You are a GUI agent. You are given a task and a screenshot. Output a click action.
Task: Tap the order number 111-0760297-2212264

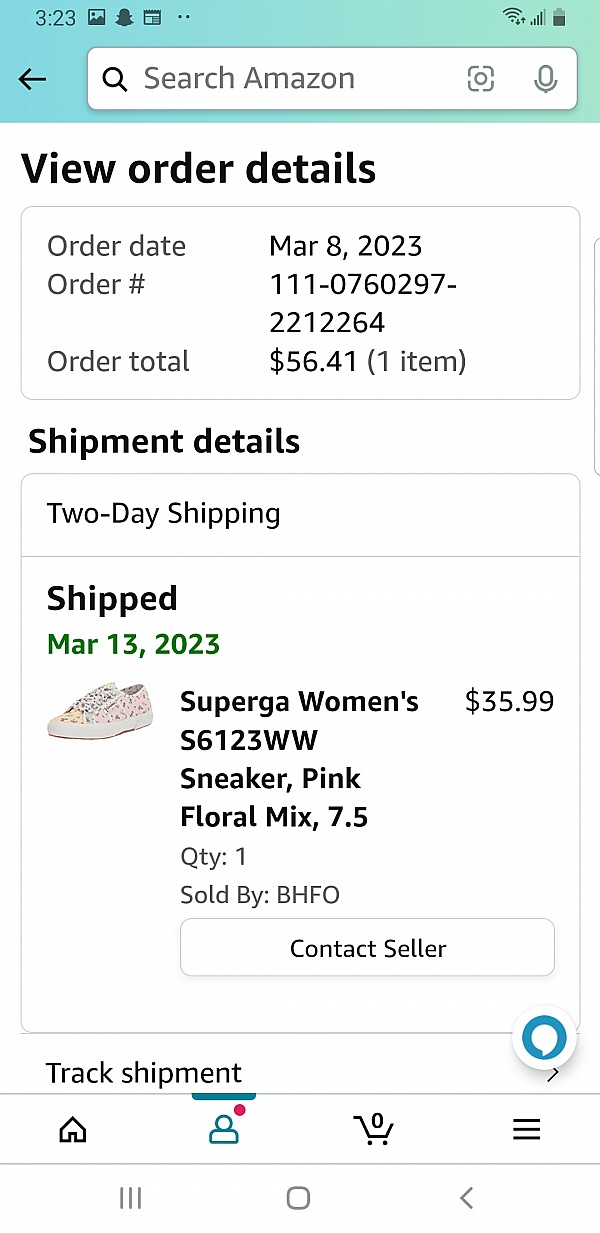(363, 304)
